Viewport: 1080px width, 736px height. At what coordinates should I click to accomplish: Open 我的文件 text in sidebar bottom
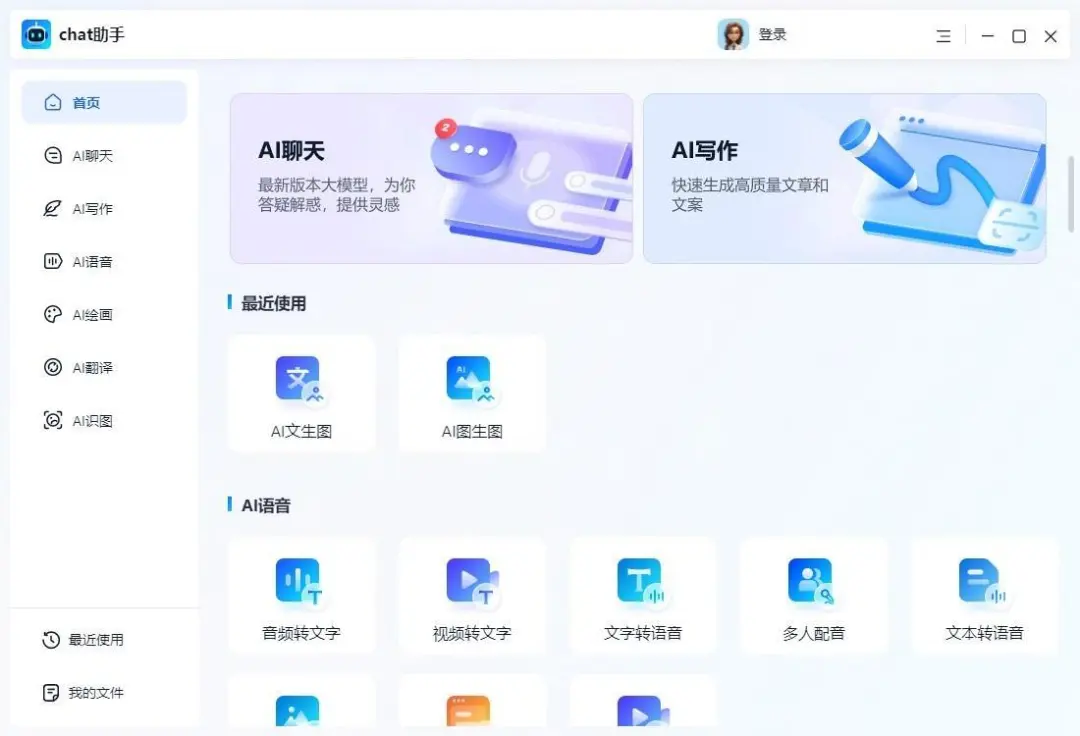[96, 693]
